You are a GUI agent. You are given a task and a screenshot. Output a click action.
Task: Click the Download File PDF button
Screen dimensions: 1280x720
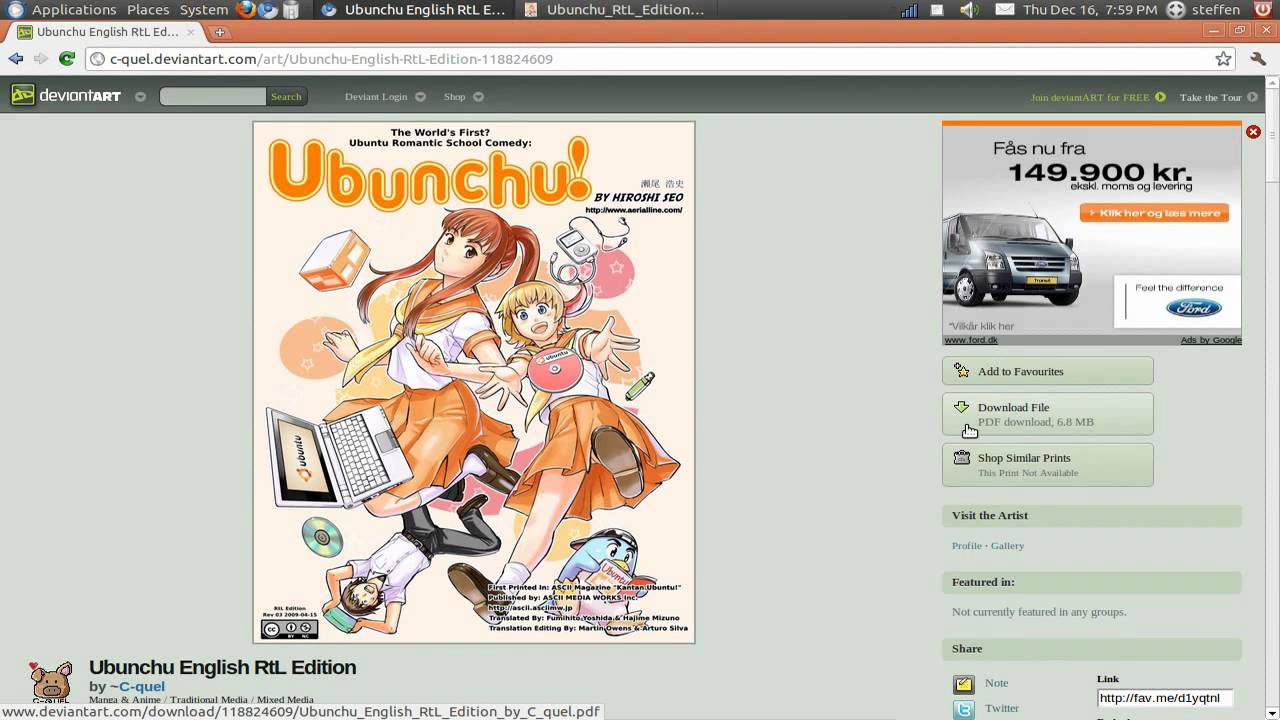[x=1047, y=414]
